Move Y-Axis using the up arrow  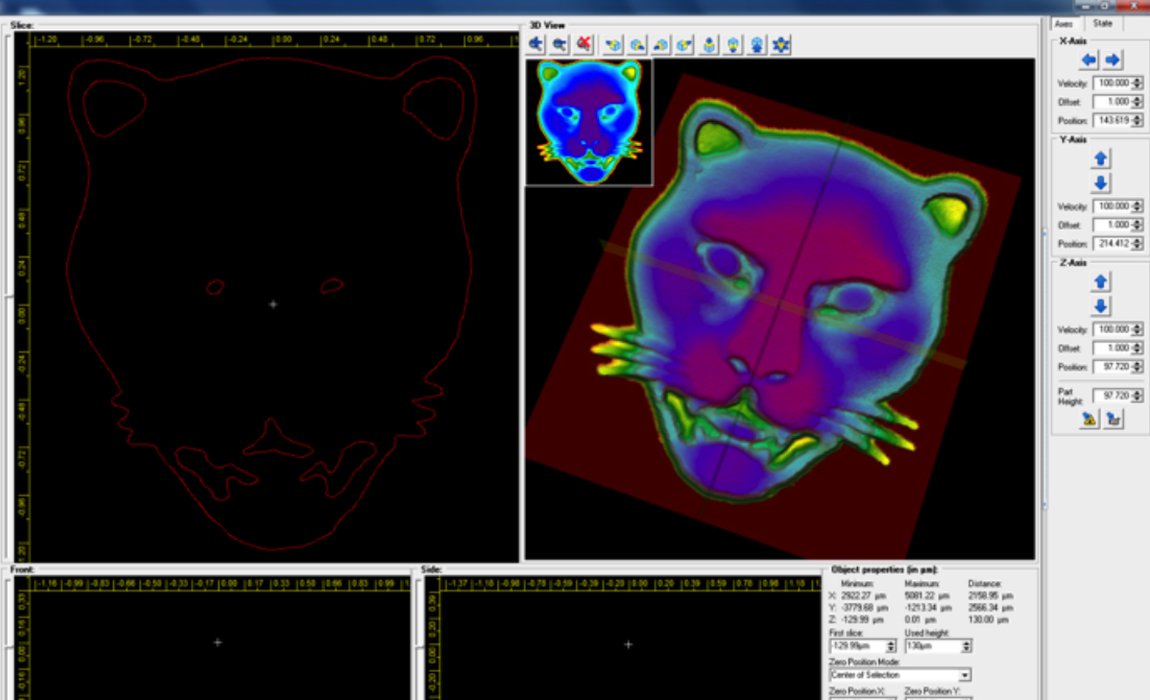[x=1101, y=159]
